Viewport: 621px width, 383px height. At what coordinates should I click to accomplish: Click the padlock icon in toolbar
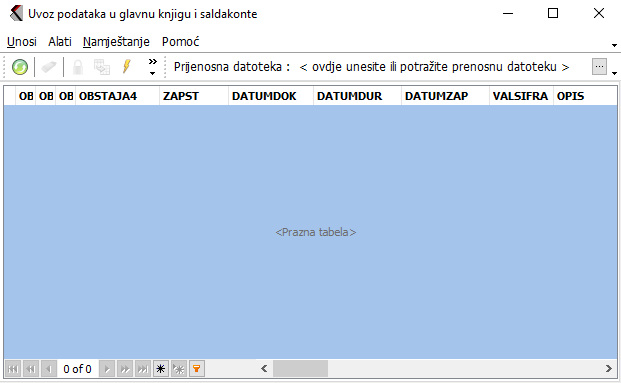(x=78, y=67)
